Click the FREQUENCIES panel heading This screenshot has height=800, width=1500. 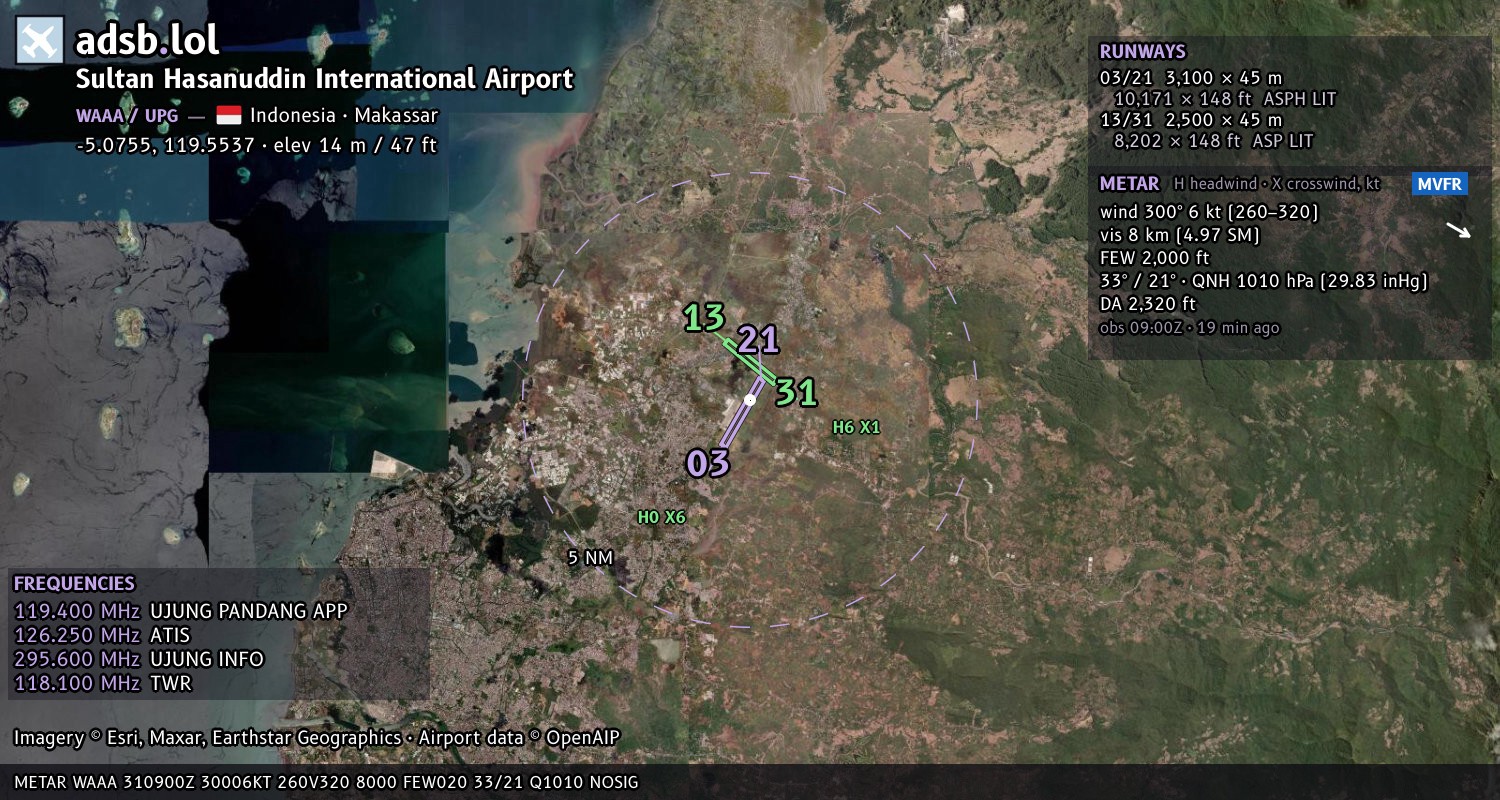pyautogui.click(x=74, y=584)
